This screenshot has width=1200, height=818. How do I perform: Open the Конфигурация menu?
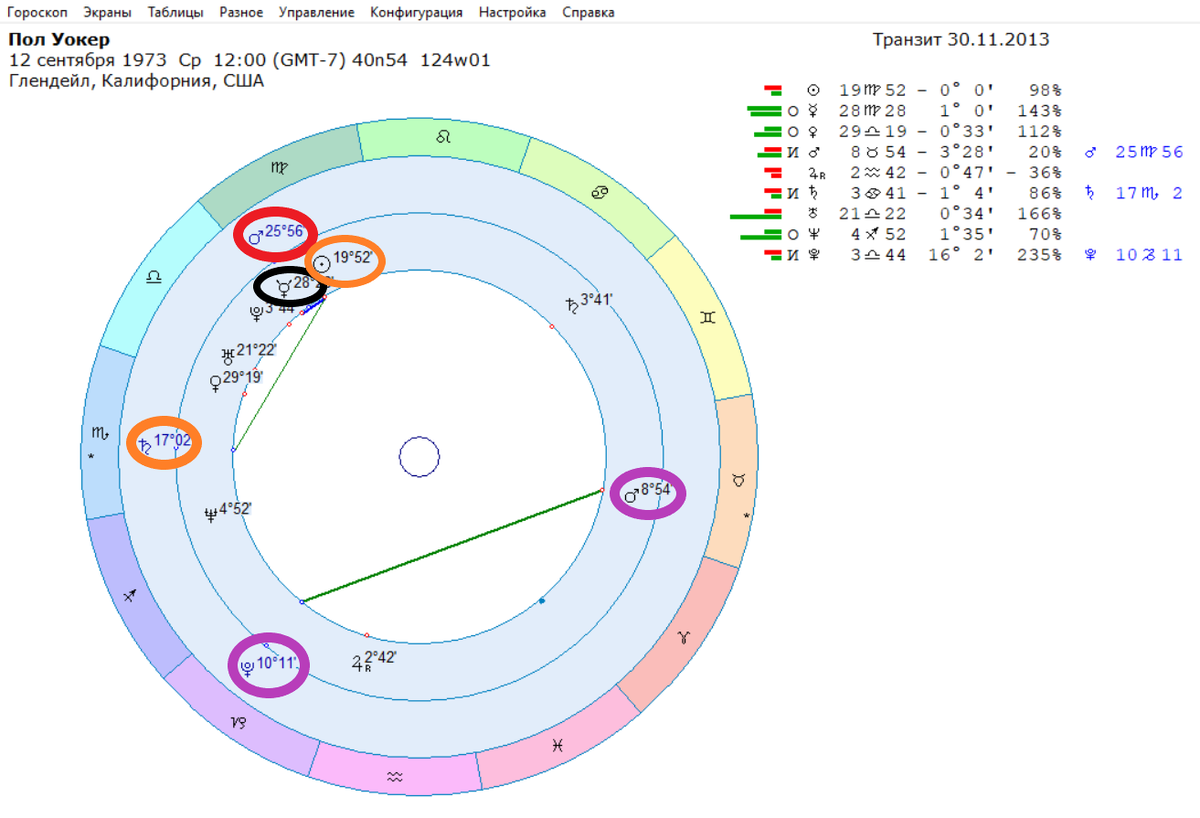[416, 13]
